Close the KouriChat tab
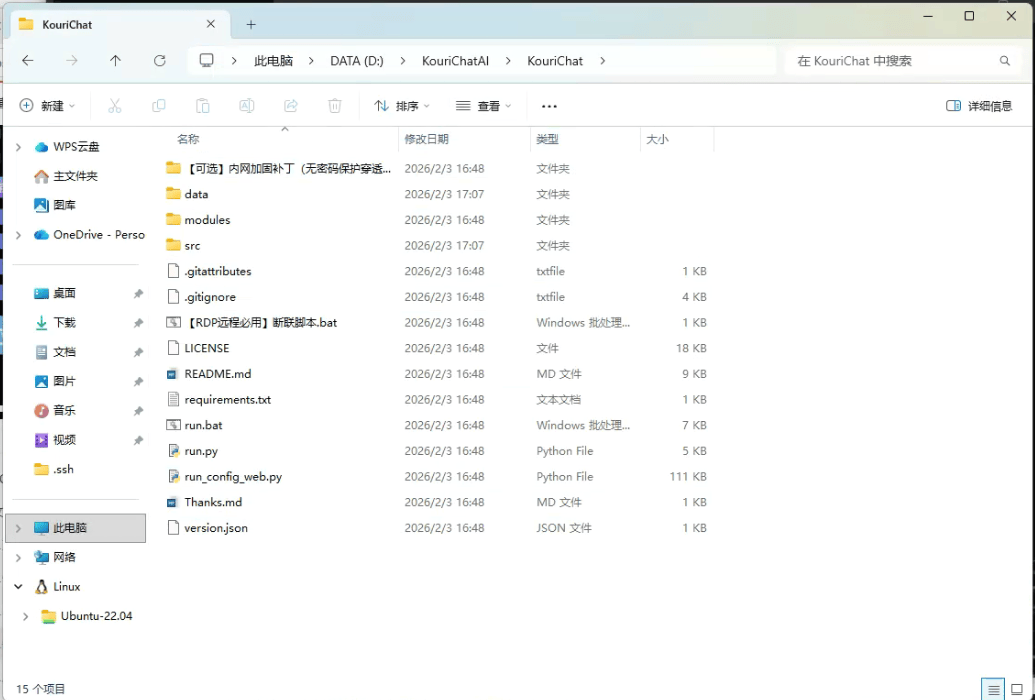Screen dimensions: 1035x700 (211, 24)
